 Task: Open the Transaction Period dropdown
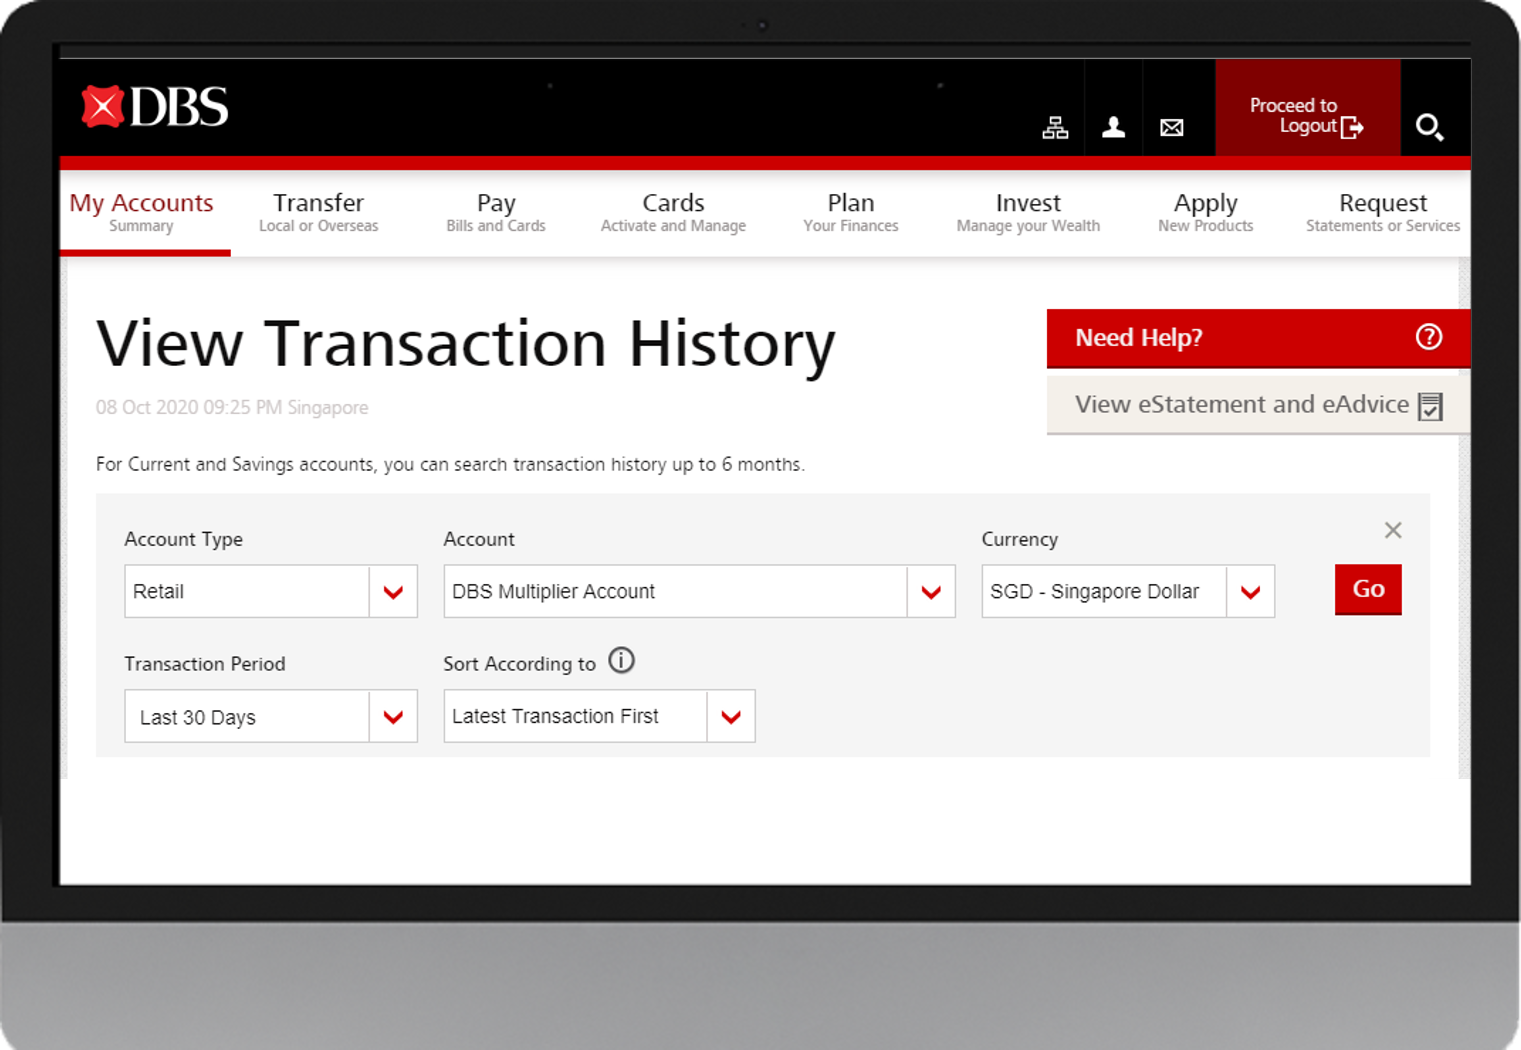[393, 717]
